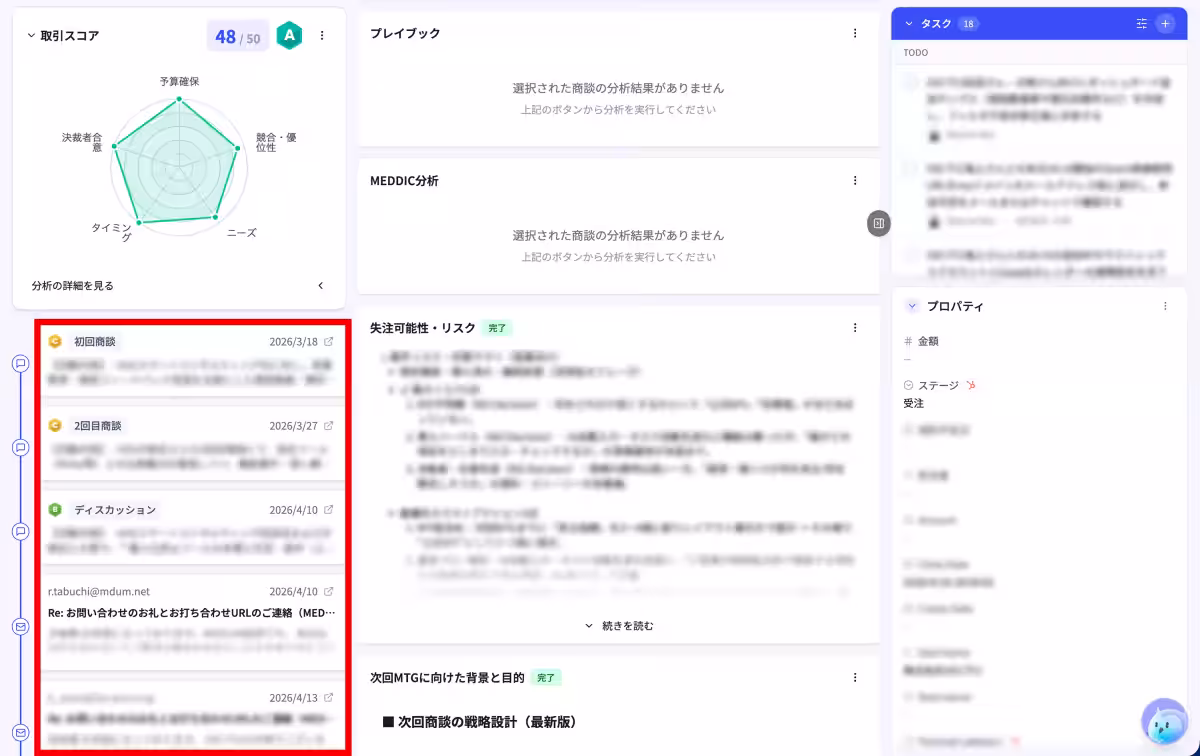The width and height of the screenshot is (1200, 756).
Task: Open the MEDDIC分析 kebab menu
Action: pyautogui.click(x=855, y=181)
